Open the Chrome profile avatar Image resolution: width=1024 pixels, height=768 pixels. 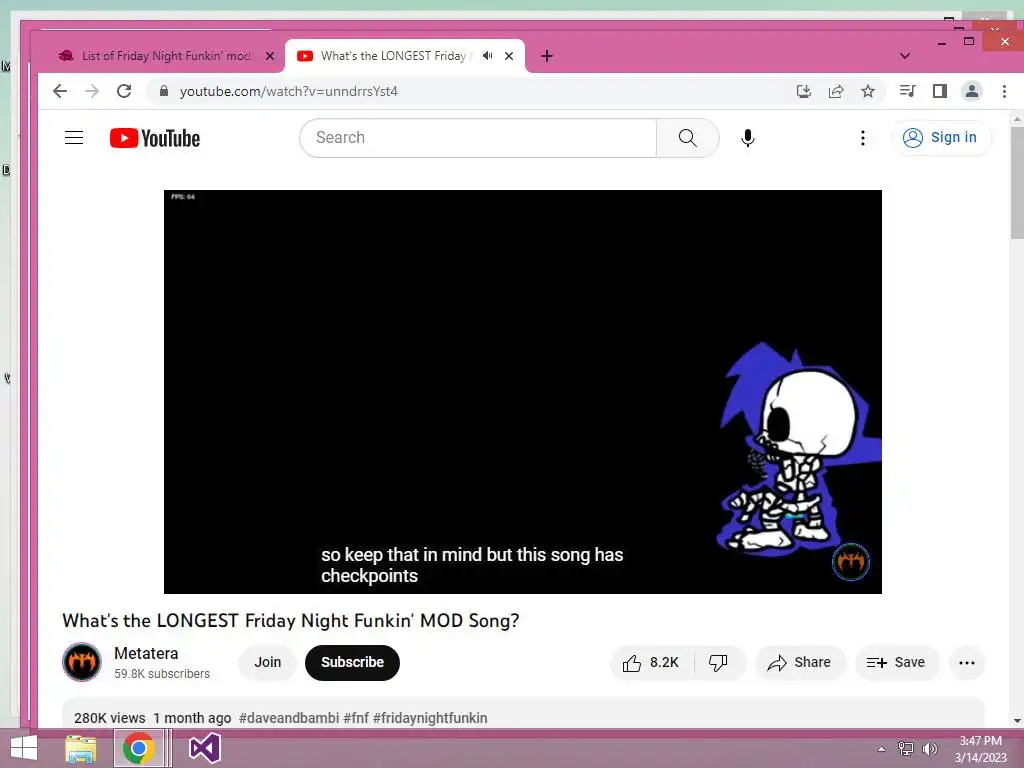pyautogui.click(x=972, y=91)
